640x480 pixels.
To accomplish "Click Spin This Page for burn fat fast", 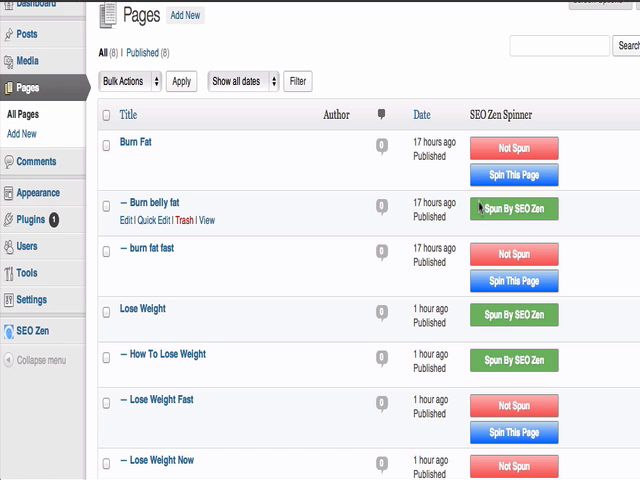I will tap(514, 281).
